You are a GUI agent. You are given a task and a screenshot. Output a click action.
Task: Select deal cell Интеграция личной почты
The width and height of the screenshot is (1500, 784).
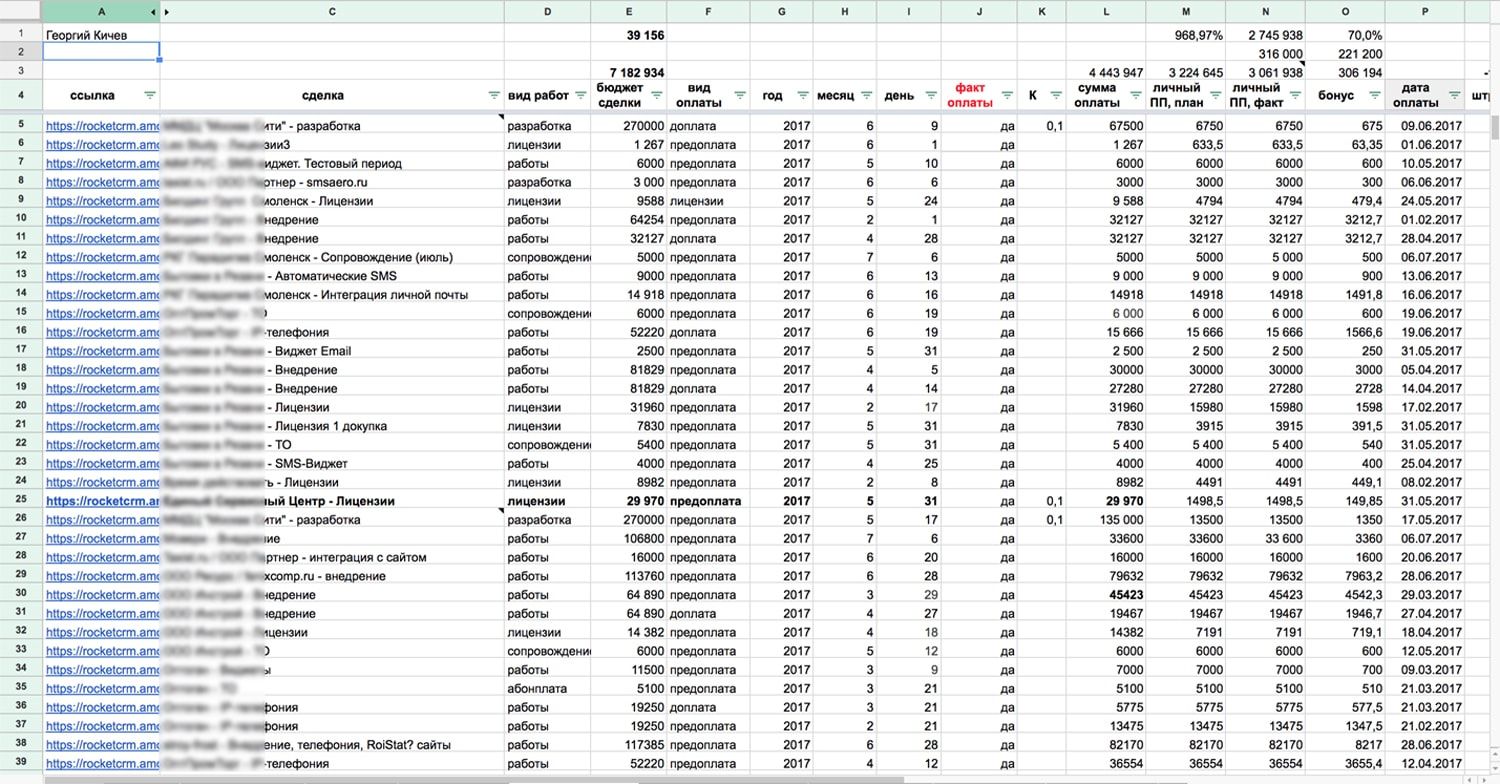coord(332,295)
